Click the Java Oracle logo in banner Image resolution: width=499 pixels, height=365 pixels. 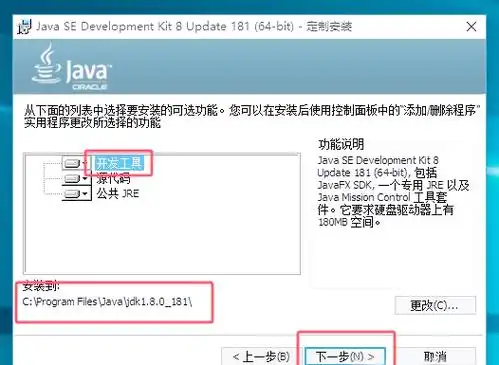point(71,67)
